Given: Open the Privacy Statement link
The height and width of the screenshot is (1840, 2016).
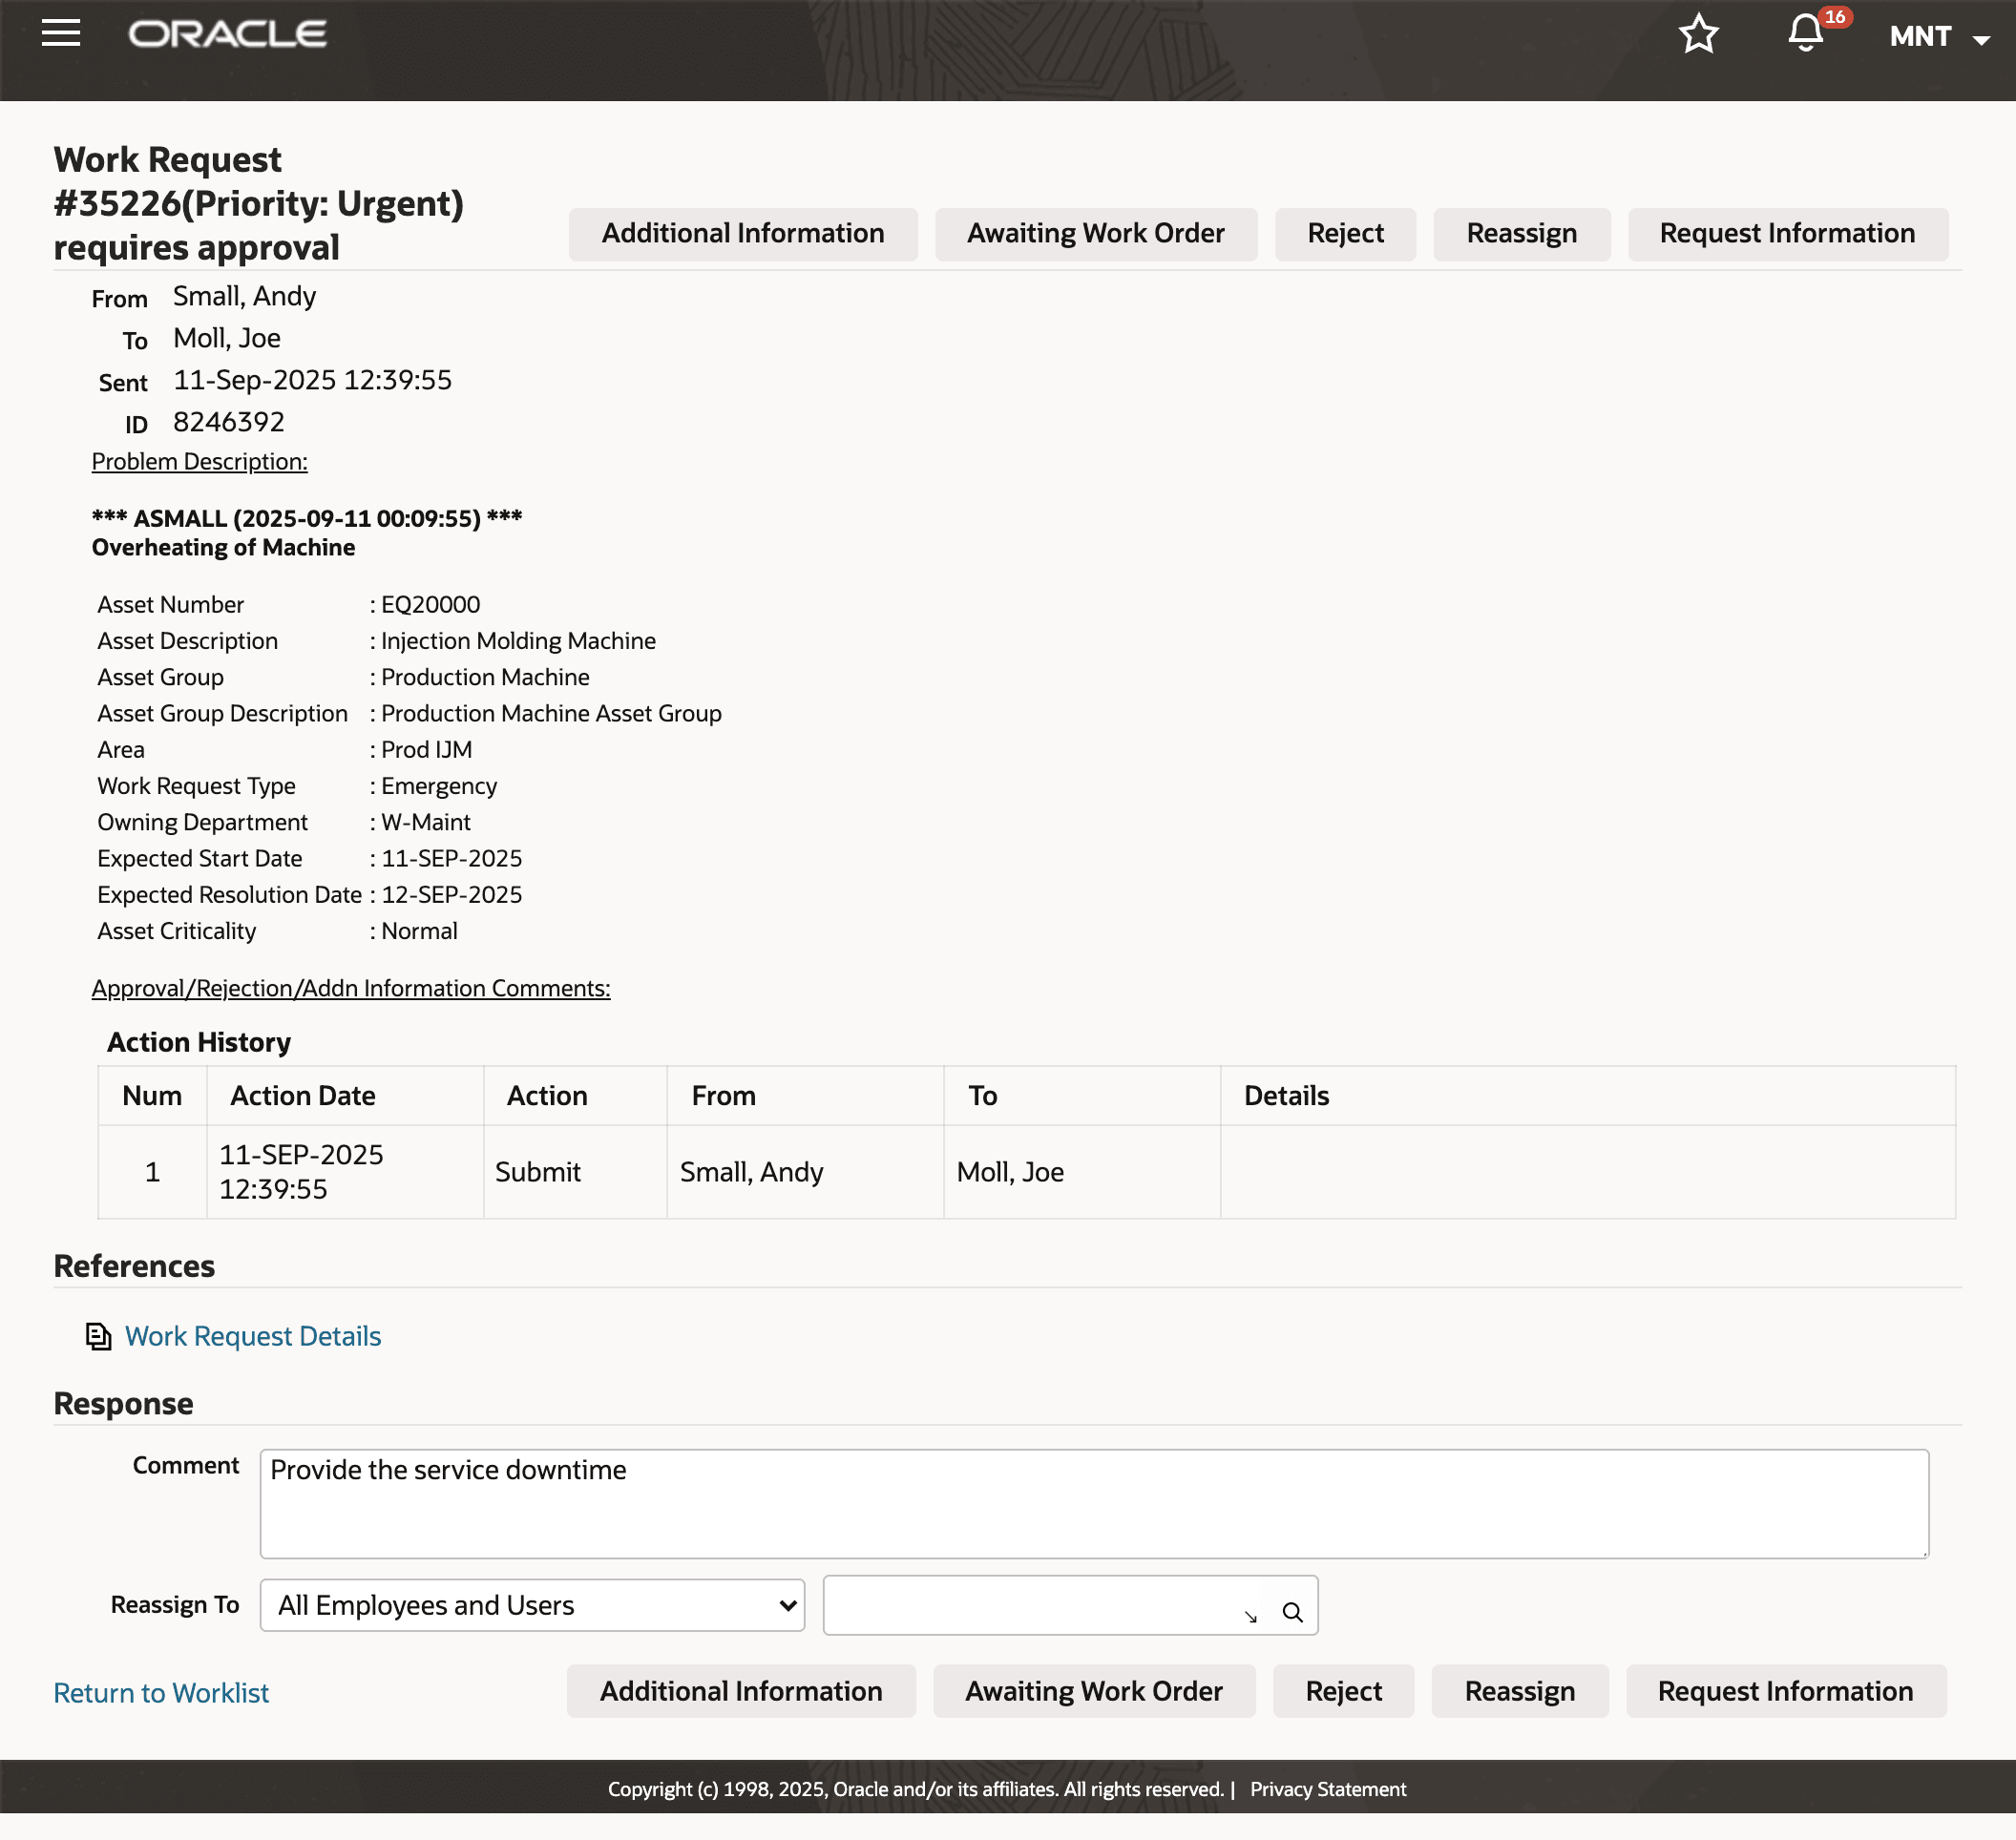Looking at the screenshot, I should coord(1329,1789).
